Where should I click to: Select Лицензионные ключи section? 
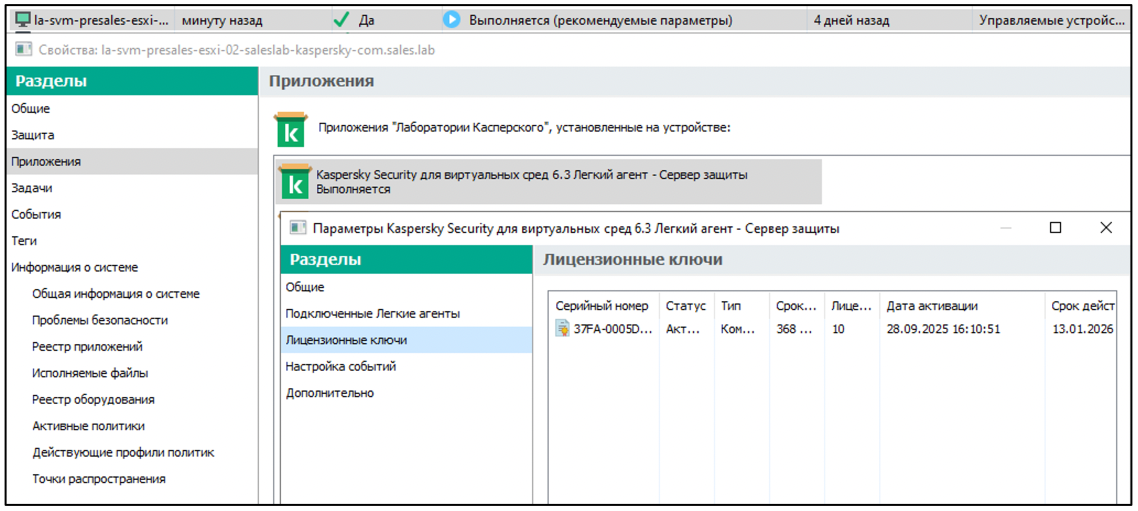point(406,340)
